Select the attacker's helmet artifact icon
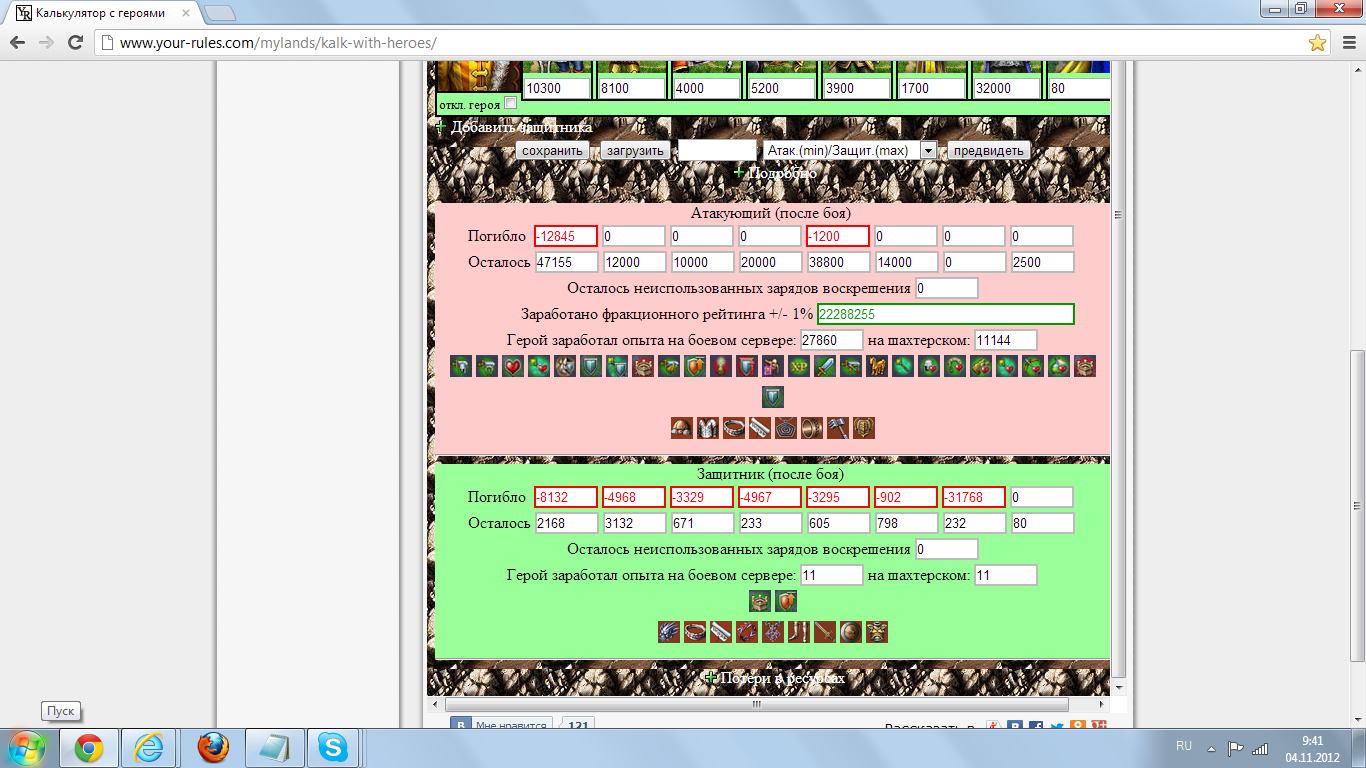 coord(682,428)
